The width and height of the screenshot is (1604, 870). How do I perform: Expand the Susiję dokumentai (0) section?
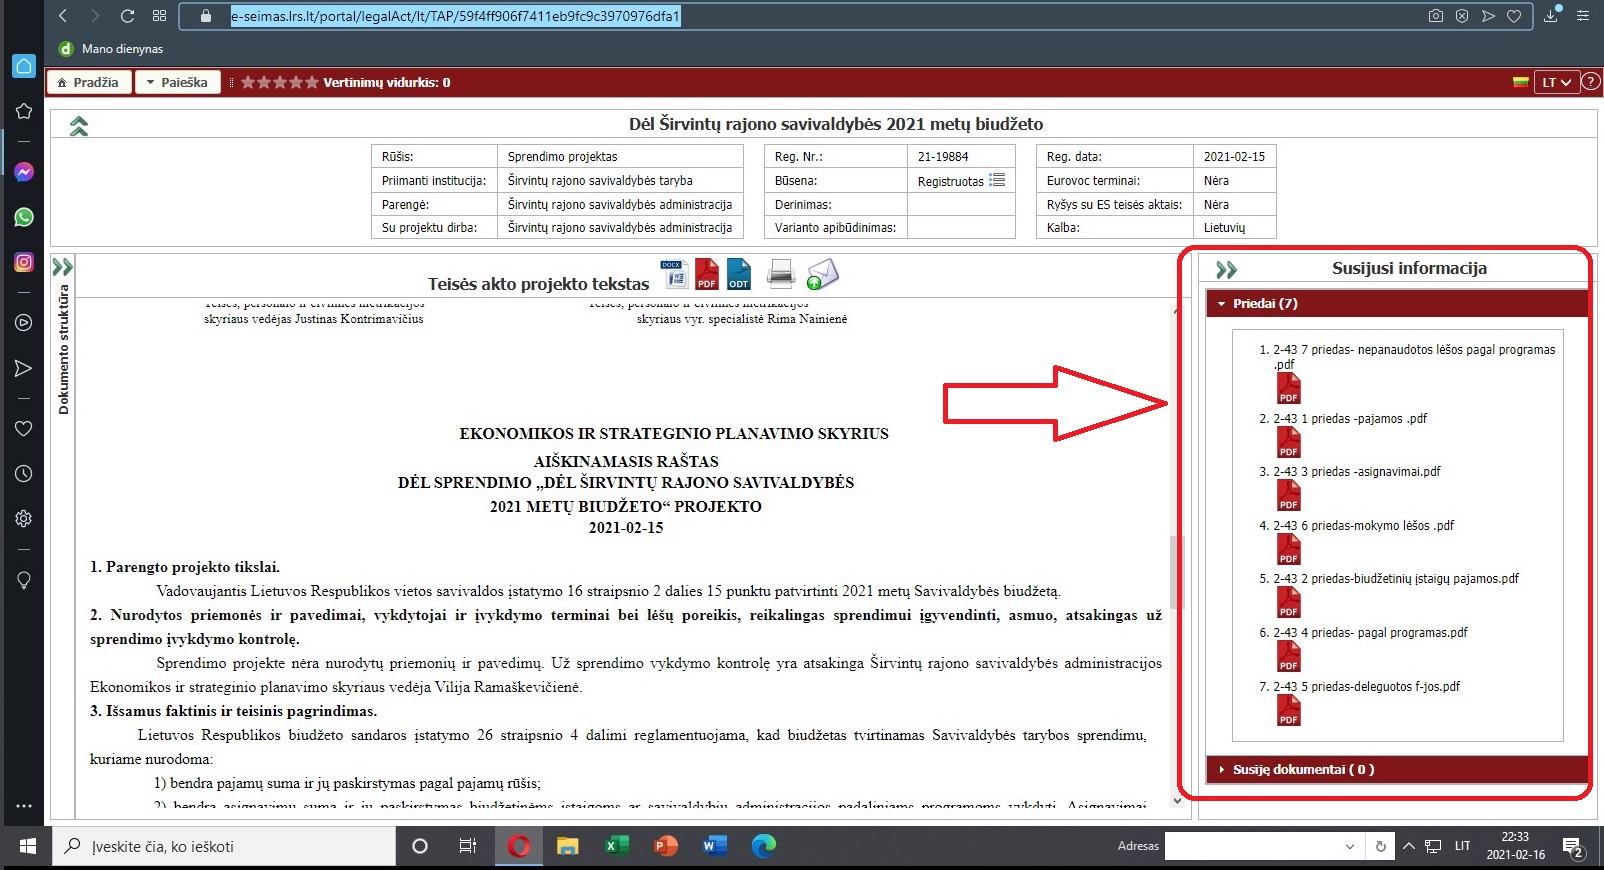(1302, 769)
